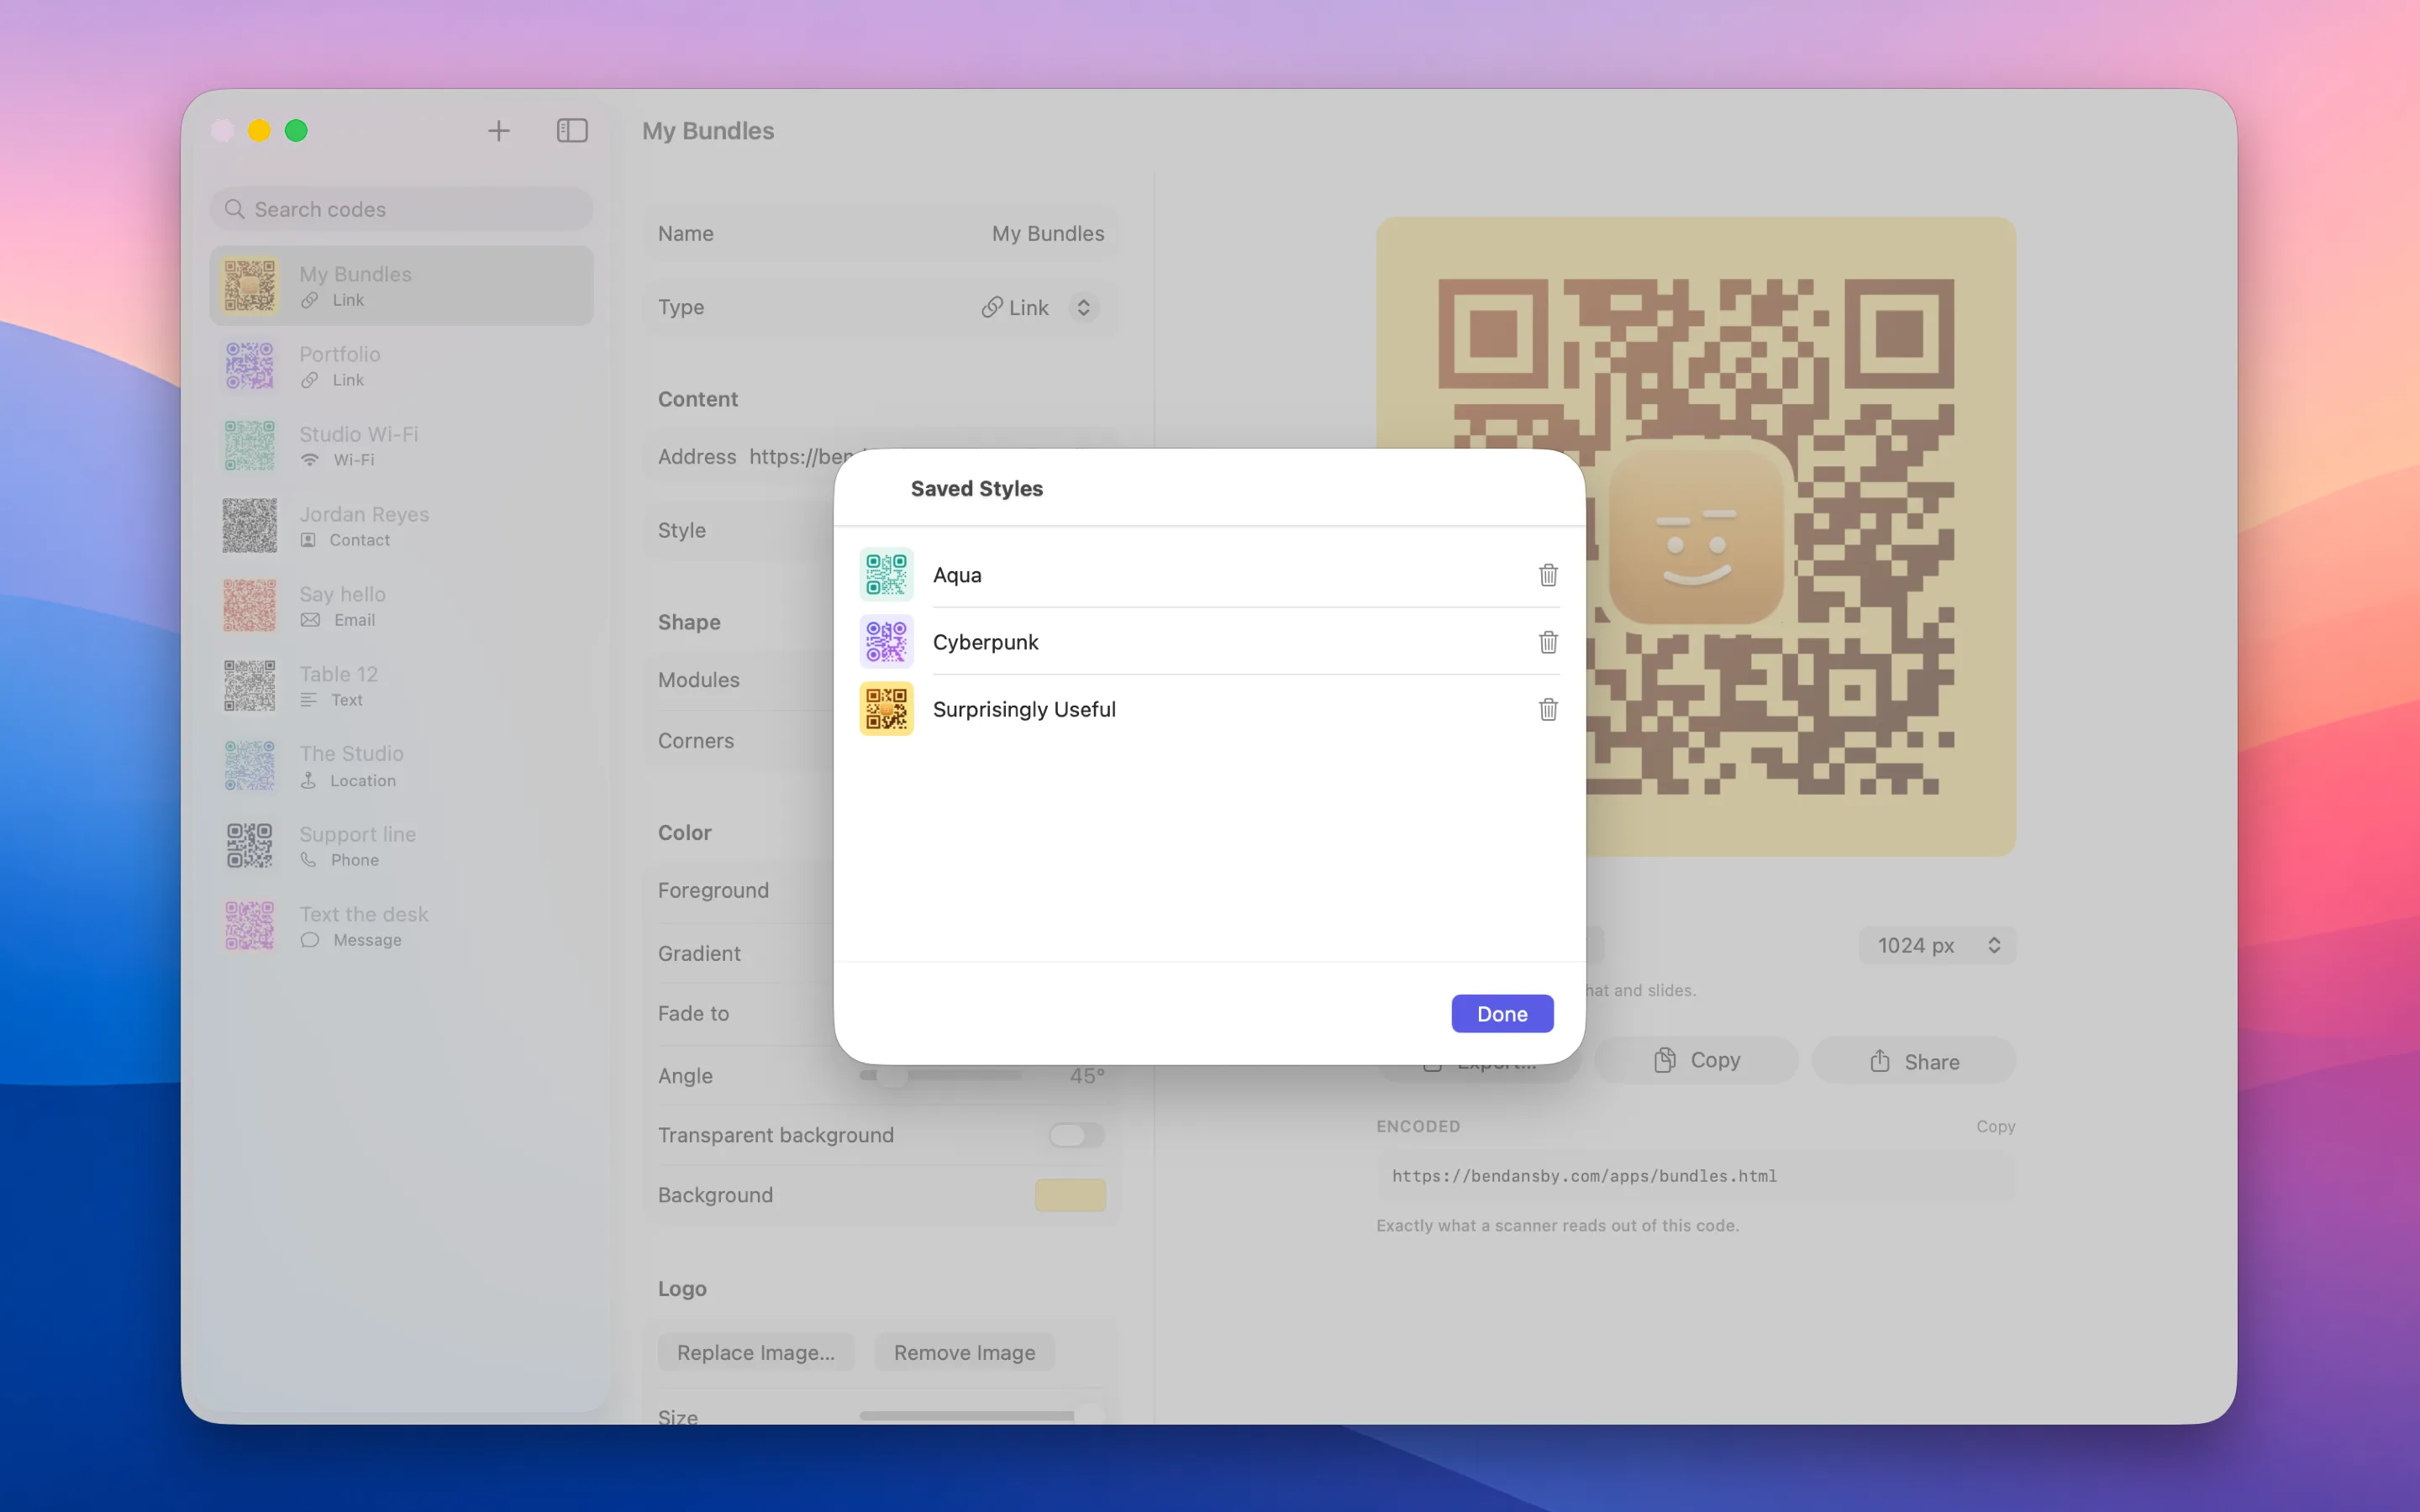Delete the Surprisingly Useful saved style
This screenshot has width=2420, height=1512.
(x=1548, y=709)
